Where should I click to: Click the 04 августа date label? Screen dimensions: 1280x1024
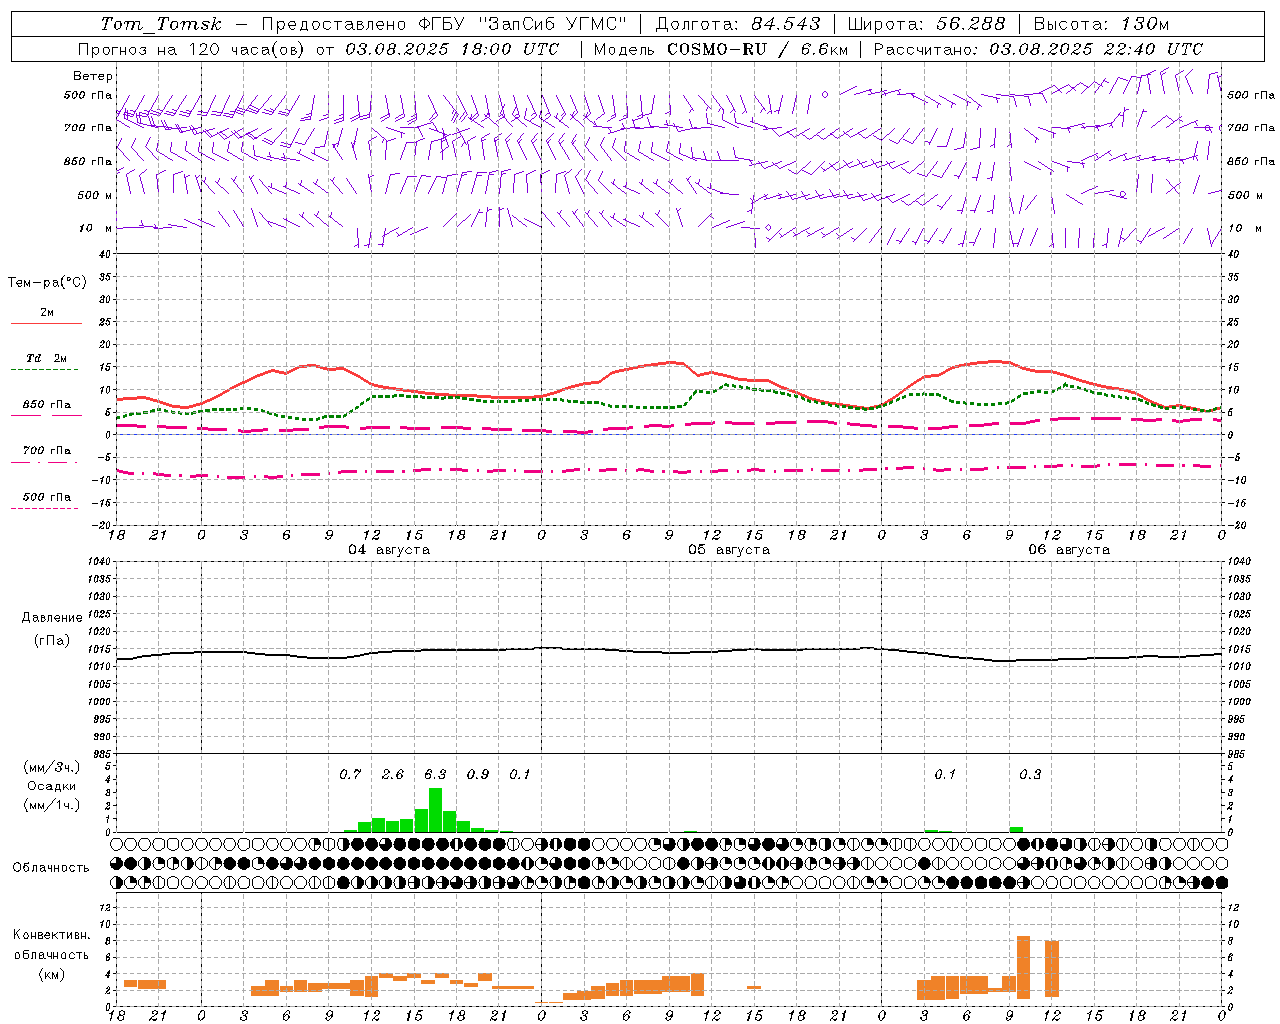[x=389, y=550]
